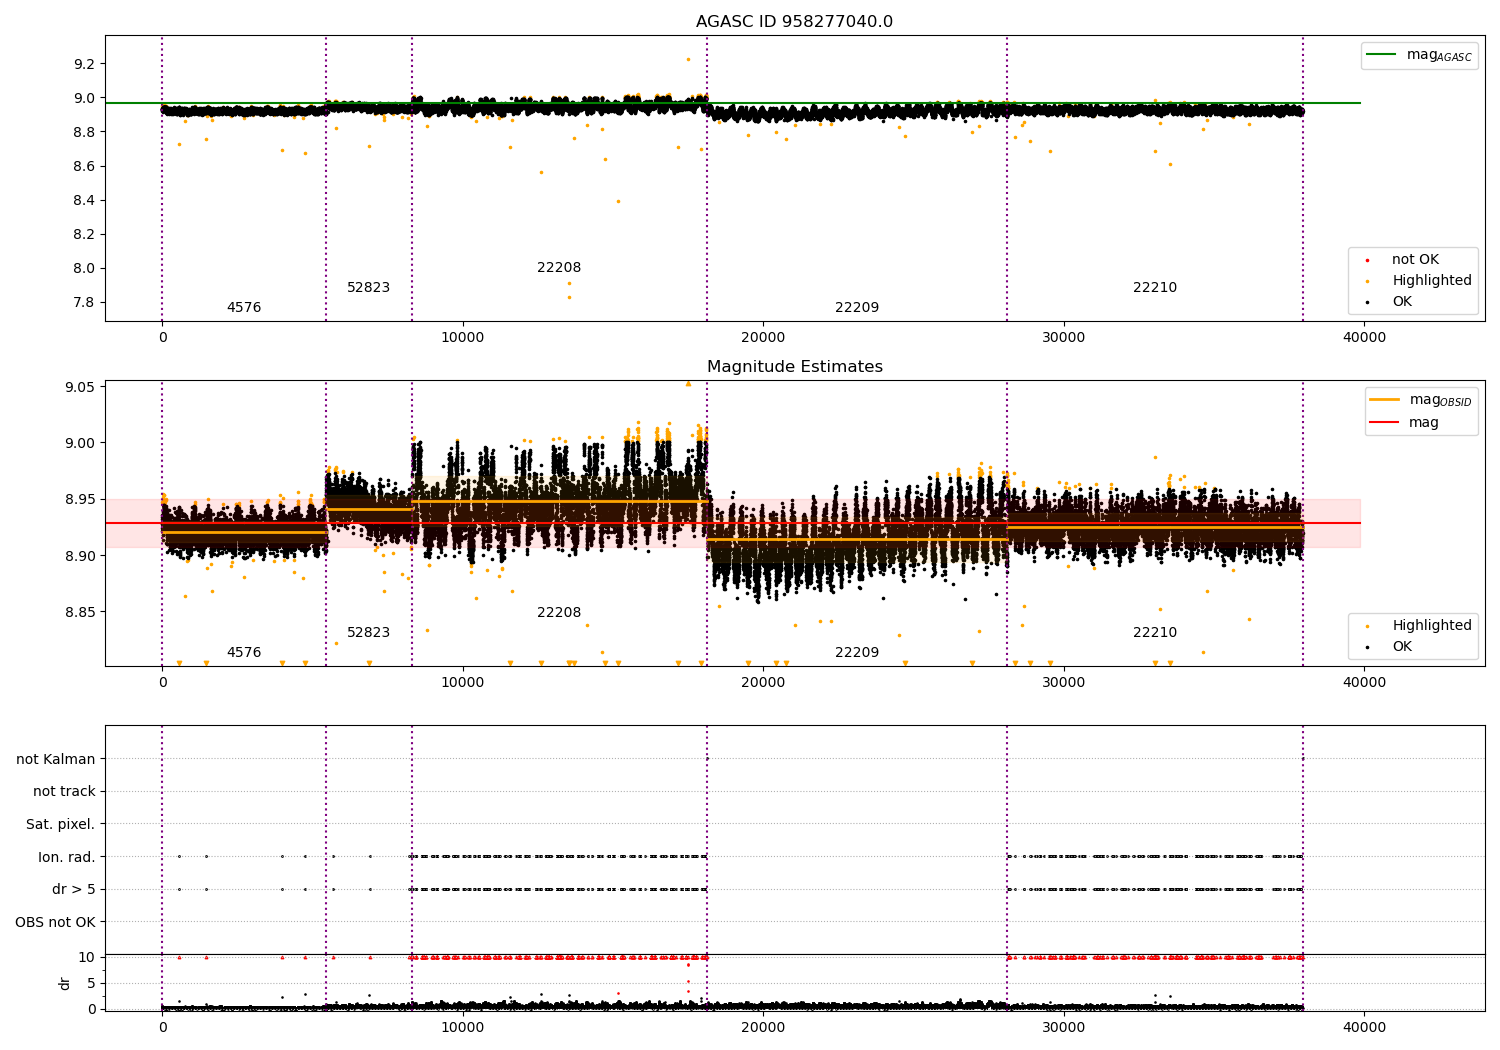Click obsid label '4576' in Magnitude Estimates plot
Image resolution: width=1500 pixels, height=1050 pixels.
click(x=244, y=653)
